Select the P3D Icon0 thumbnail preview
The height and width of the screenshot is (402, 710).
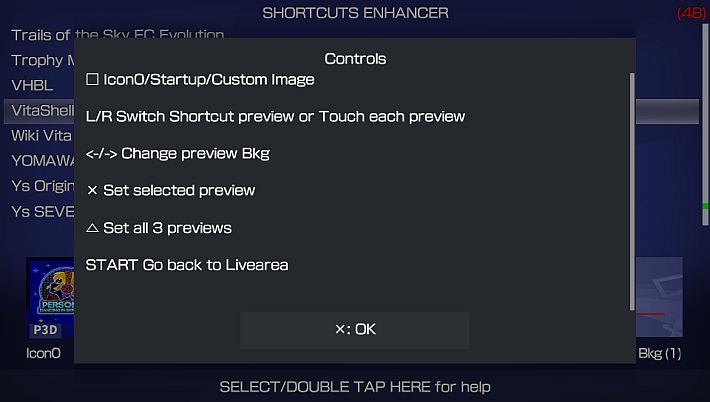pyautogui.click(x=51, y=298)
